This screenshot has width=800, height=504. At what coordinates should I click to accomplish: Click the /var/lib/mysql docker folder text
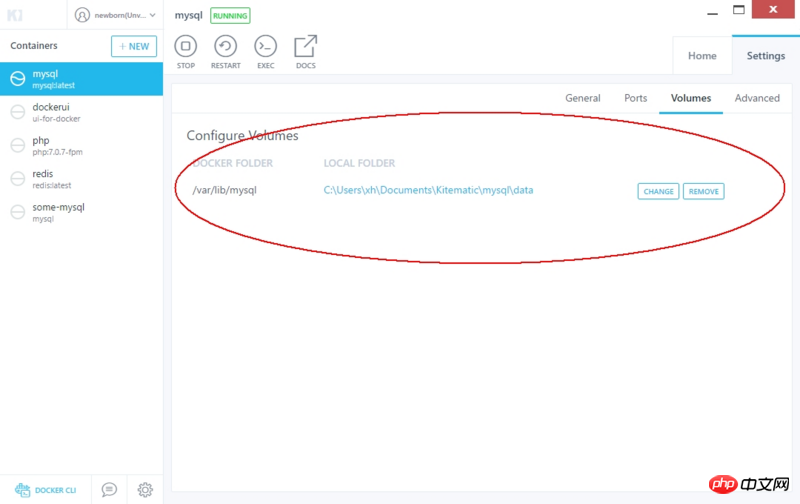[x=224, y=190]
